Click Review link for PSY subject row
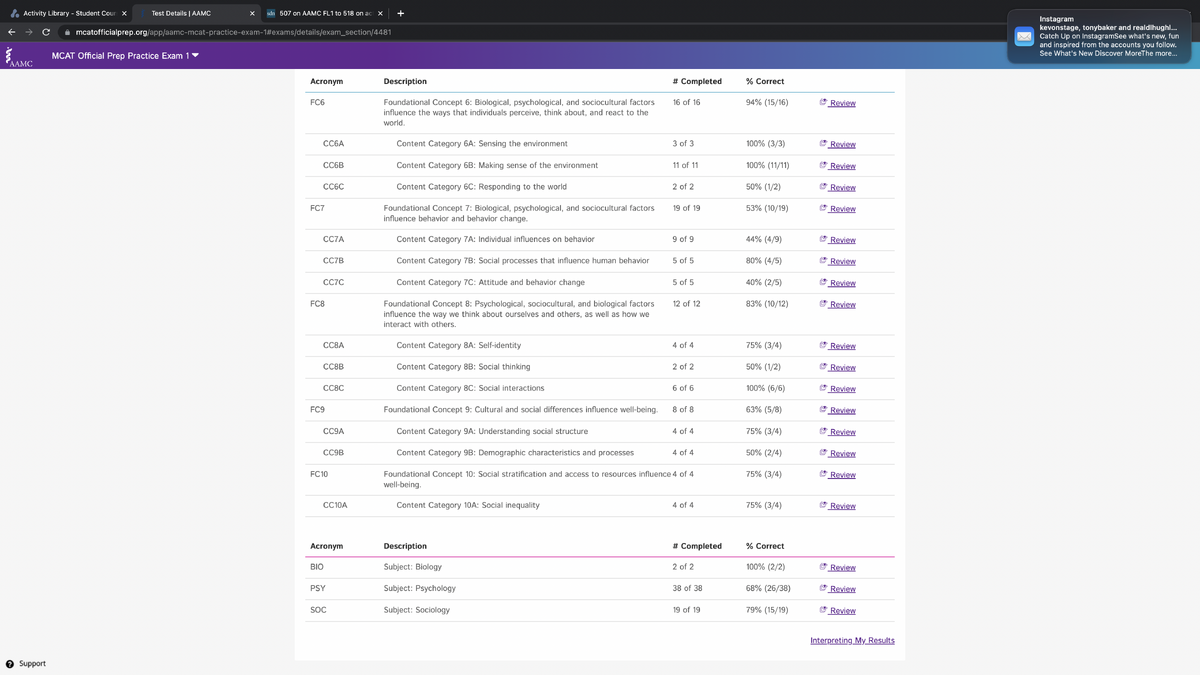The image size is (1200, 675). [838, 589]
